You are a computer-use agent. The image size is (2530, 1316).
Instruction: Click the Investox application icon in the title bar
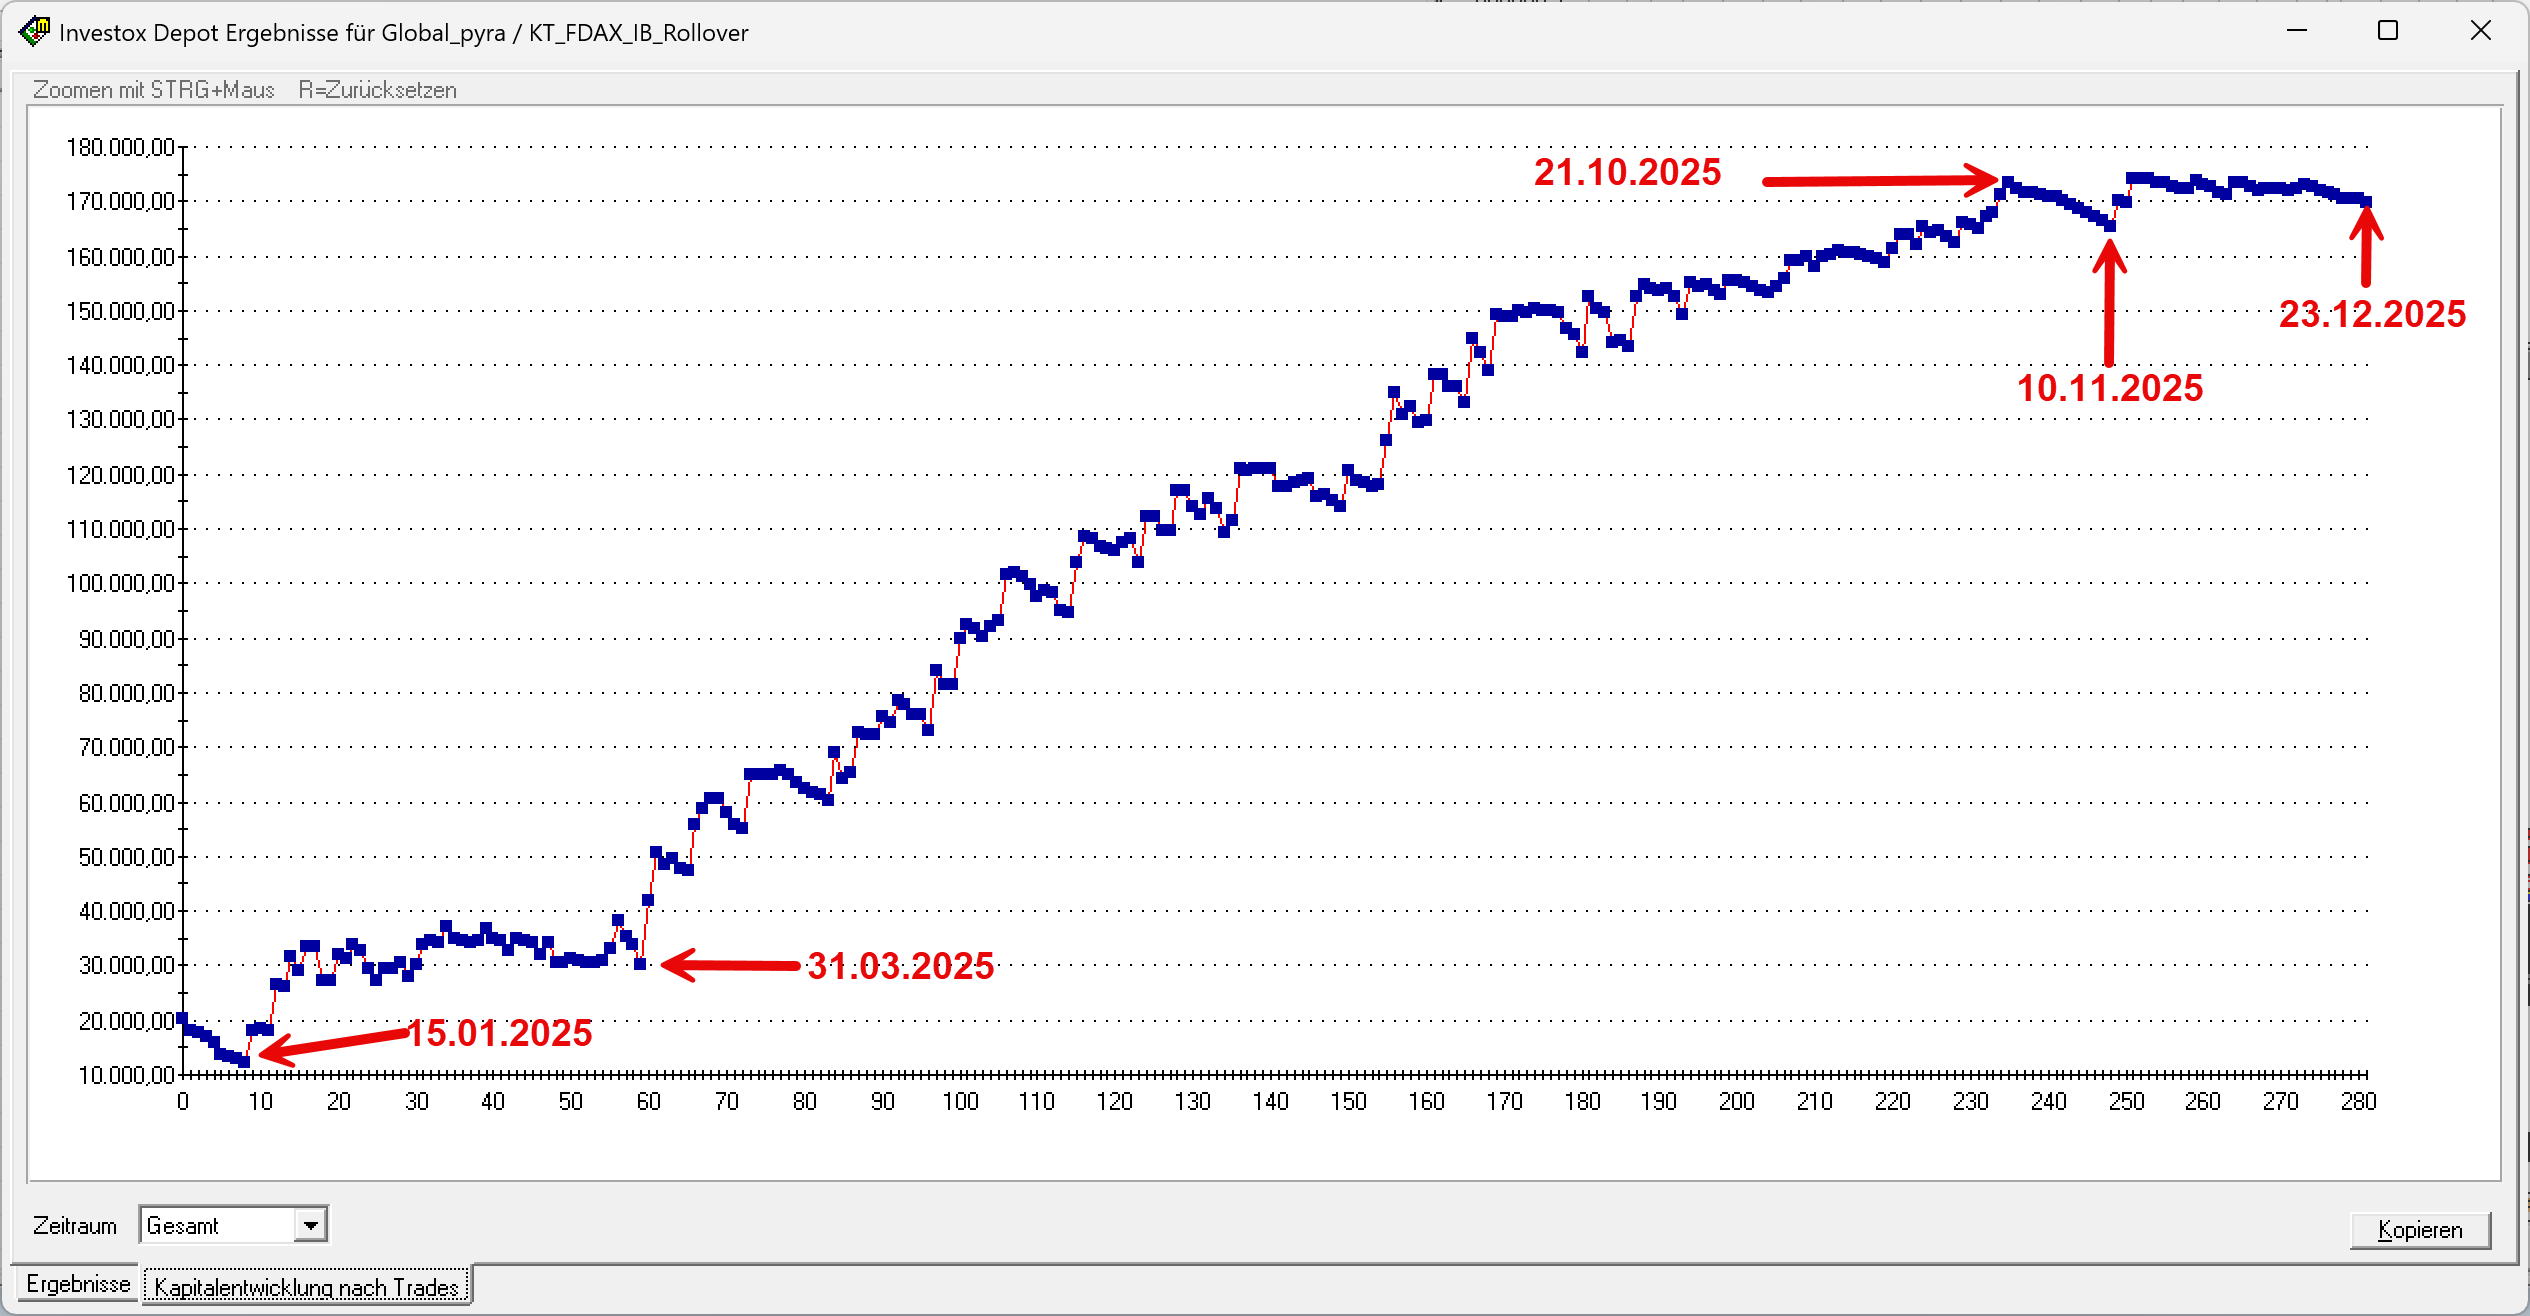pos(33,31)
